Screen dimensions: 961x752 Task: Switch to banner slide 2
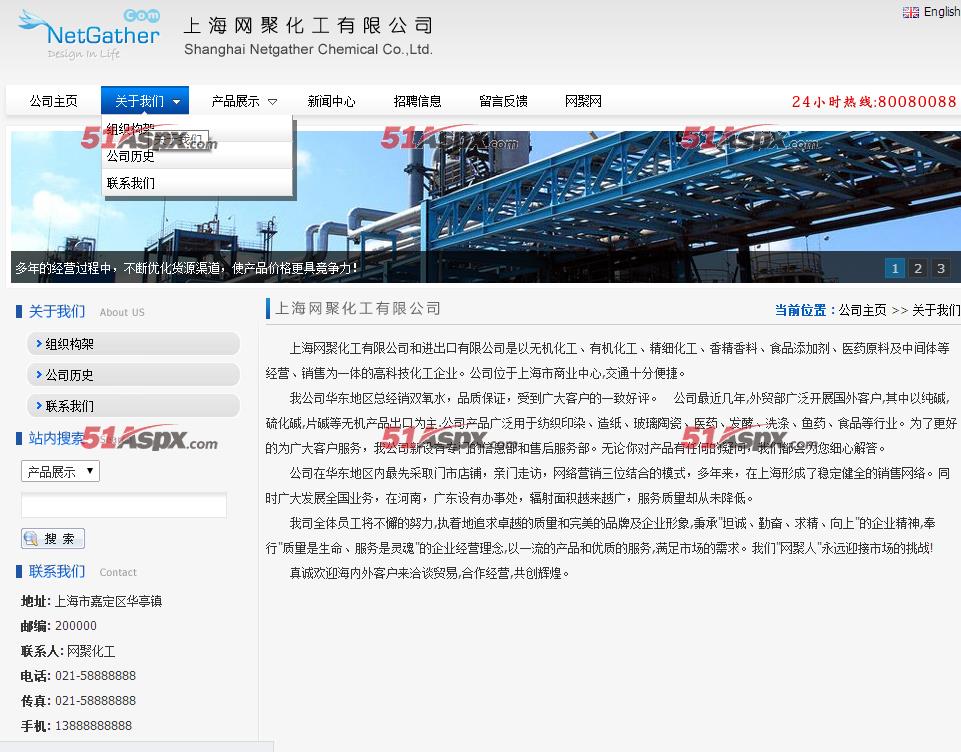(x=918, y=268)
